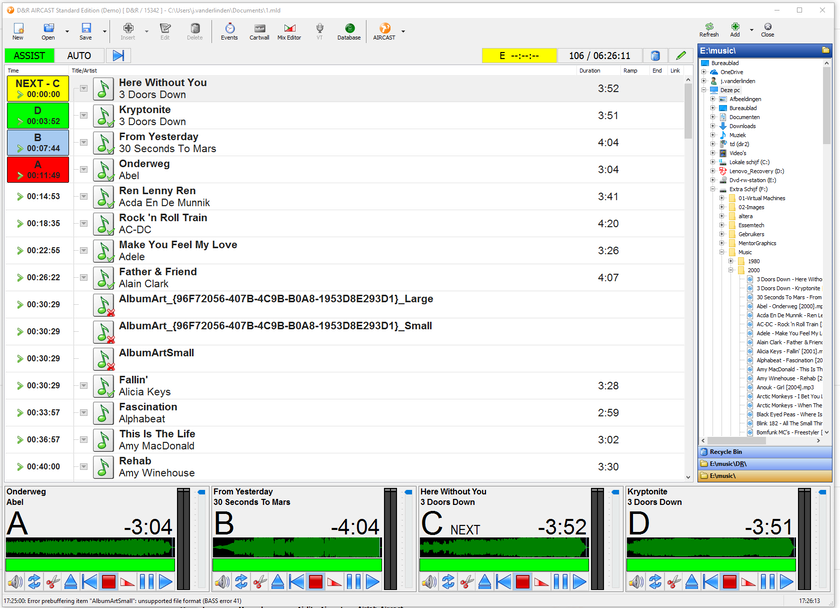Click the red fade-out icon on player C
Viewport: 840px width, 608px height.
coord(542,582)
